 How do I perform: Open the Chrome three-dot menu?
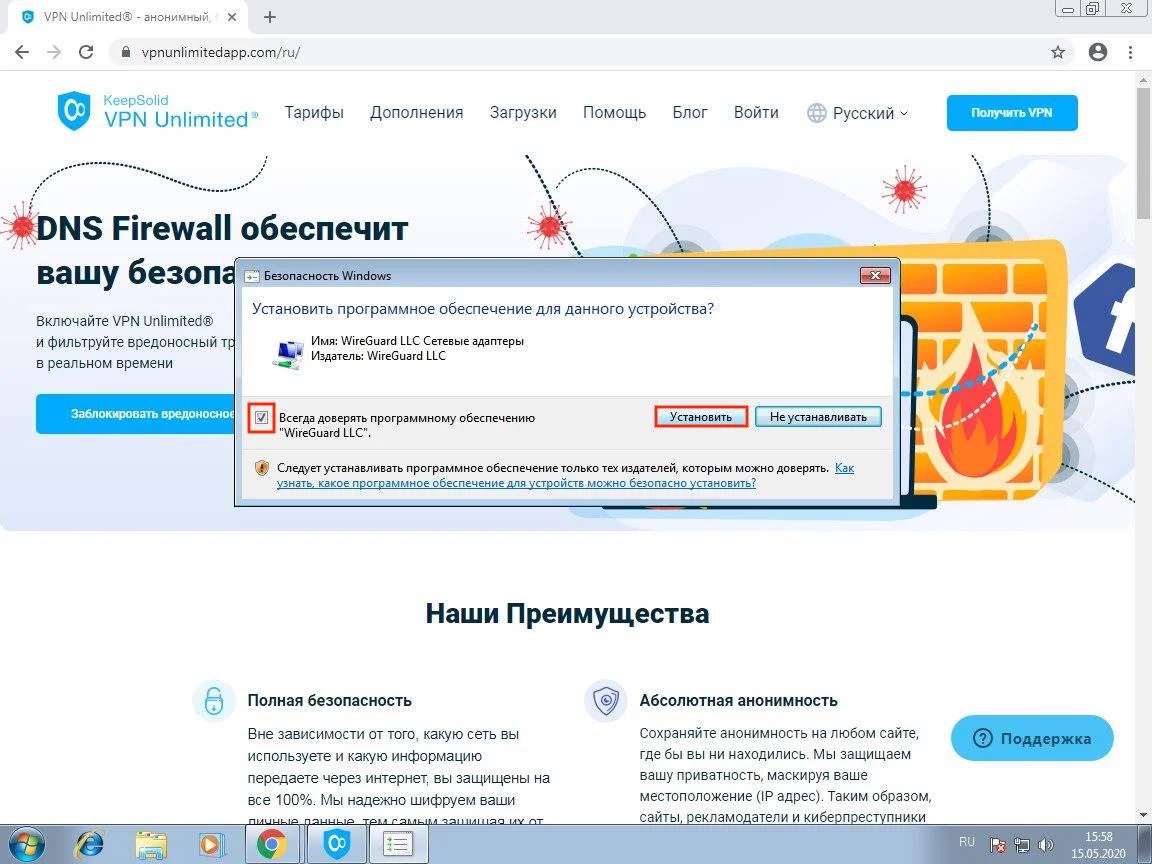click(1132, 52)
